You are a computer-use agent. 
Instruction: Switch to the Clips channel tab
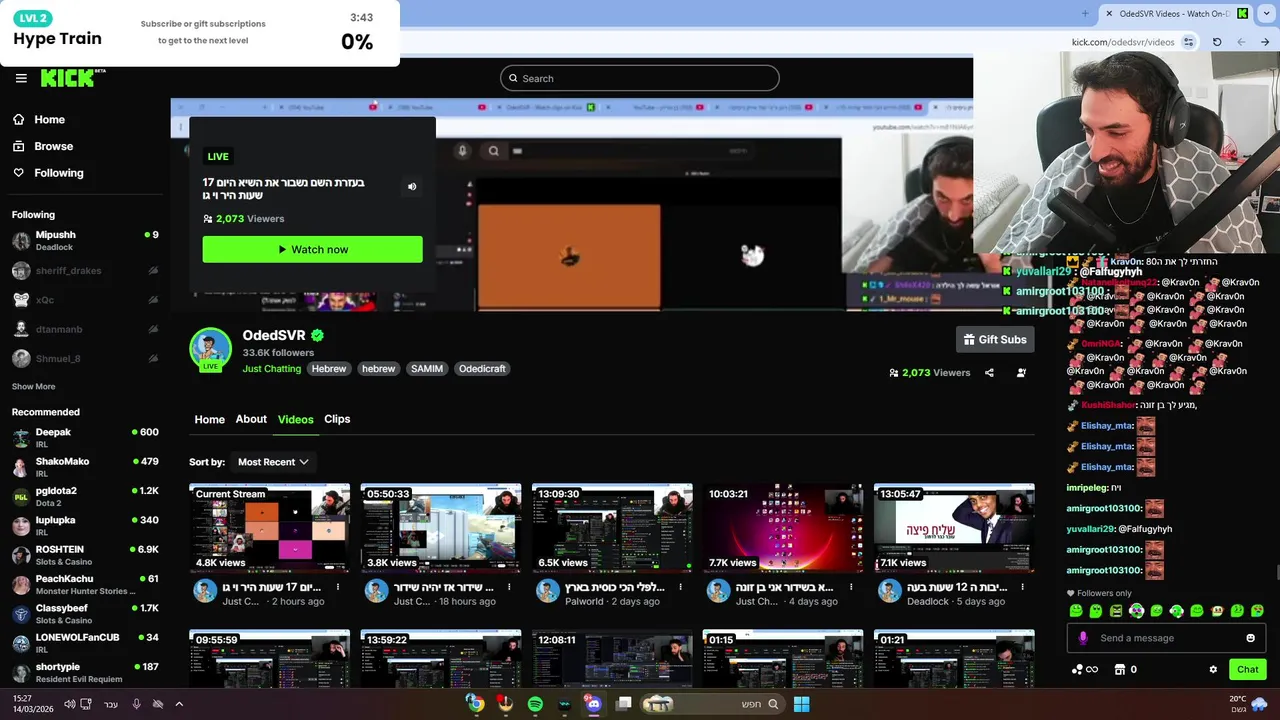pyautogui.click(x=337, y=419)
